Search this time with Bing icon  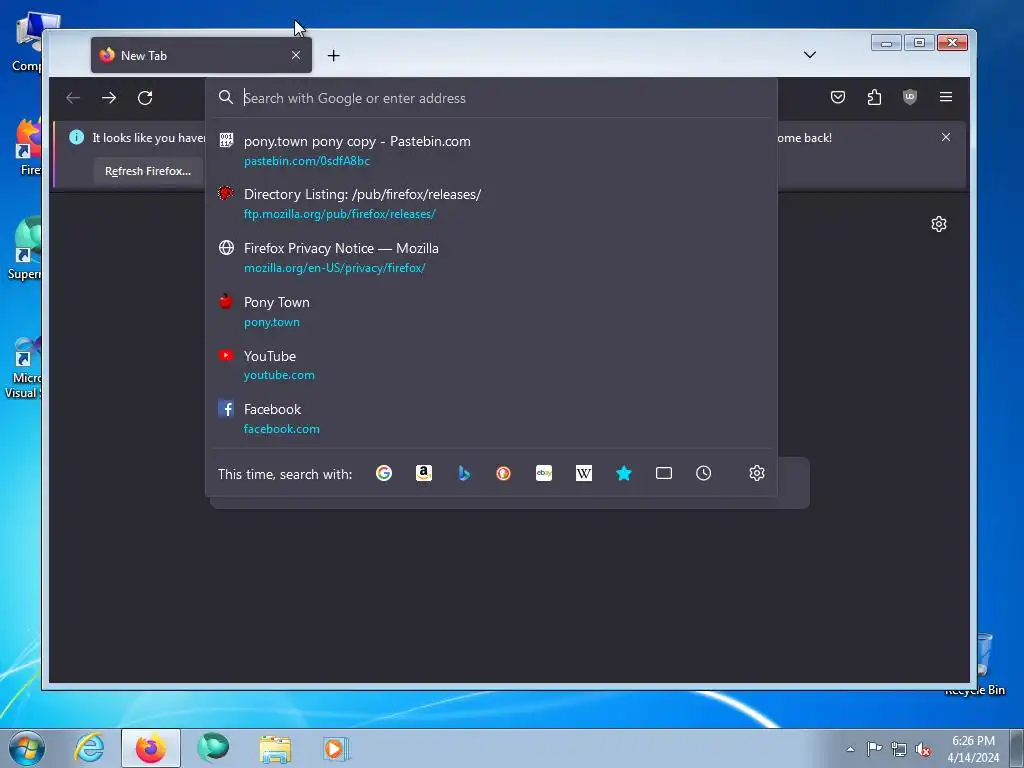pos(464,473)
